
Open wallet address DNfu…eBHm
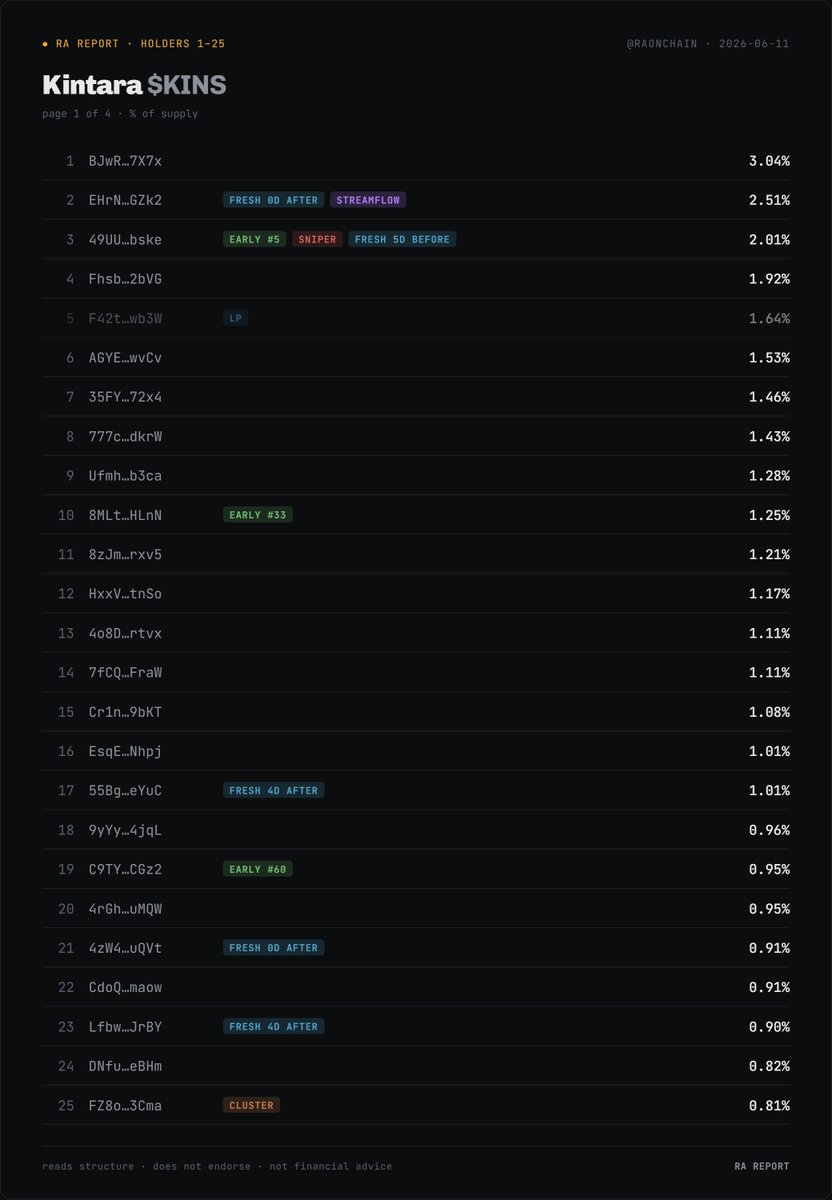(x=125, y=1066)
